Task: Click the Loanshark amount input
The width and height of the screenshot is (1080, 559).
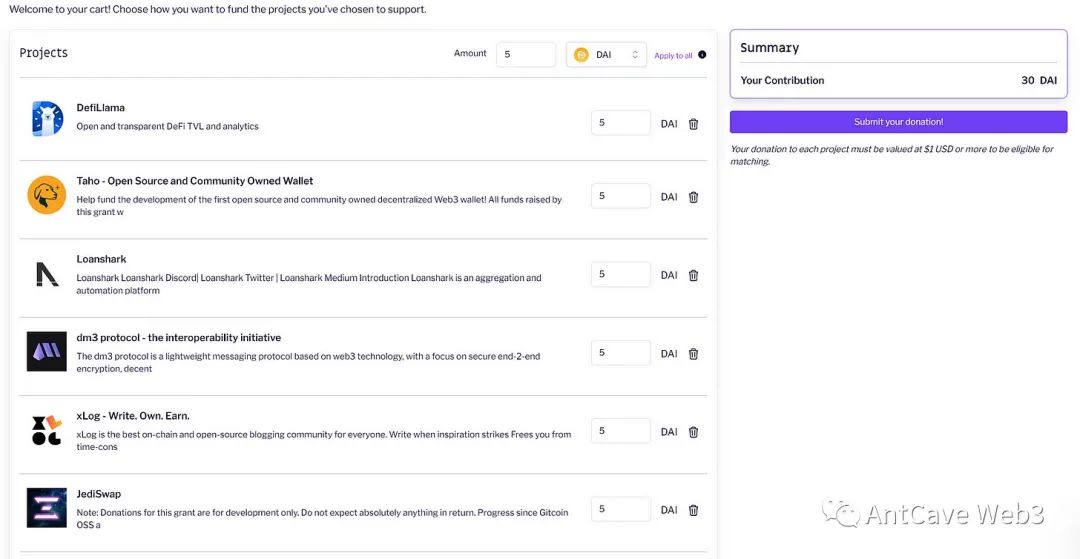Action: pyautogui.click(x=621, y=274)
